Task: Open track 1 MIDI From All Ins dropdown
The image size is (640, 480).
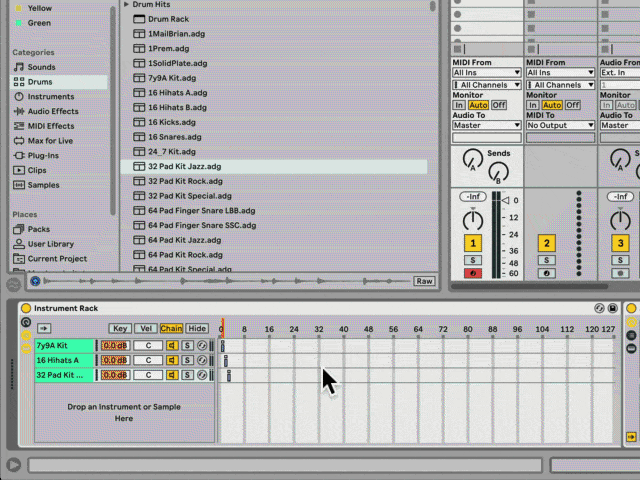Action: [x=486, y=73]
